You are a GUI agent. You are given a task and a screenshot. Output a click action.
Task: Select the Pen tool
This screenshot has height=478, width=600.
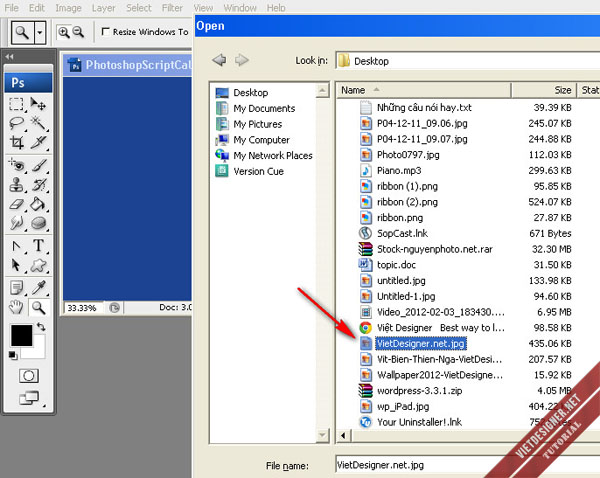tap(16, 246)
